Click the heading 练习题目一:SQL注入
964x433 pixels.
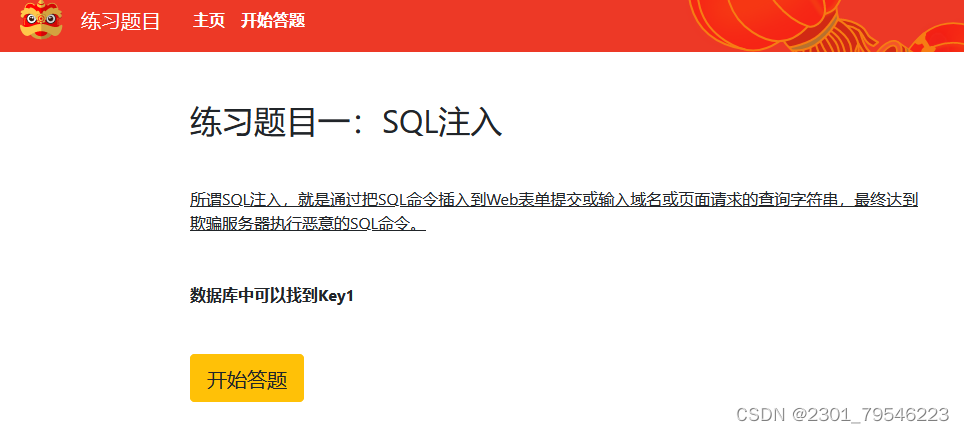click(346, 122)
